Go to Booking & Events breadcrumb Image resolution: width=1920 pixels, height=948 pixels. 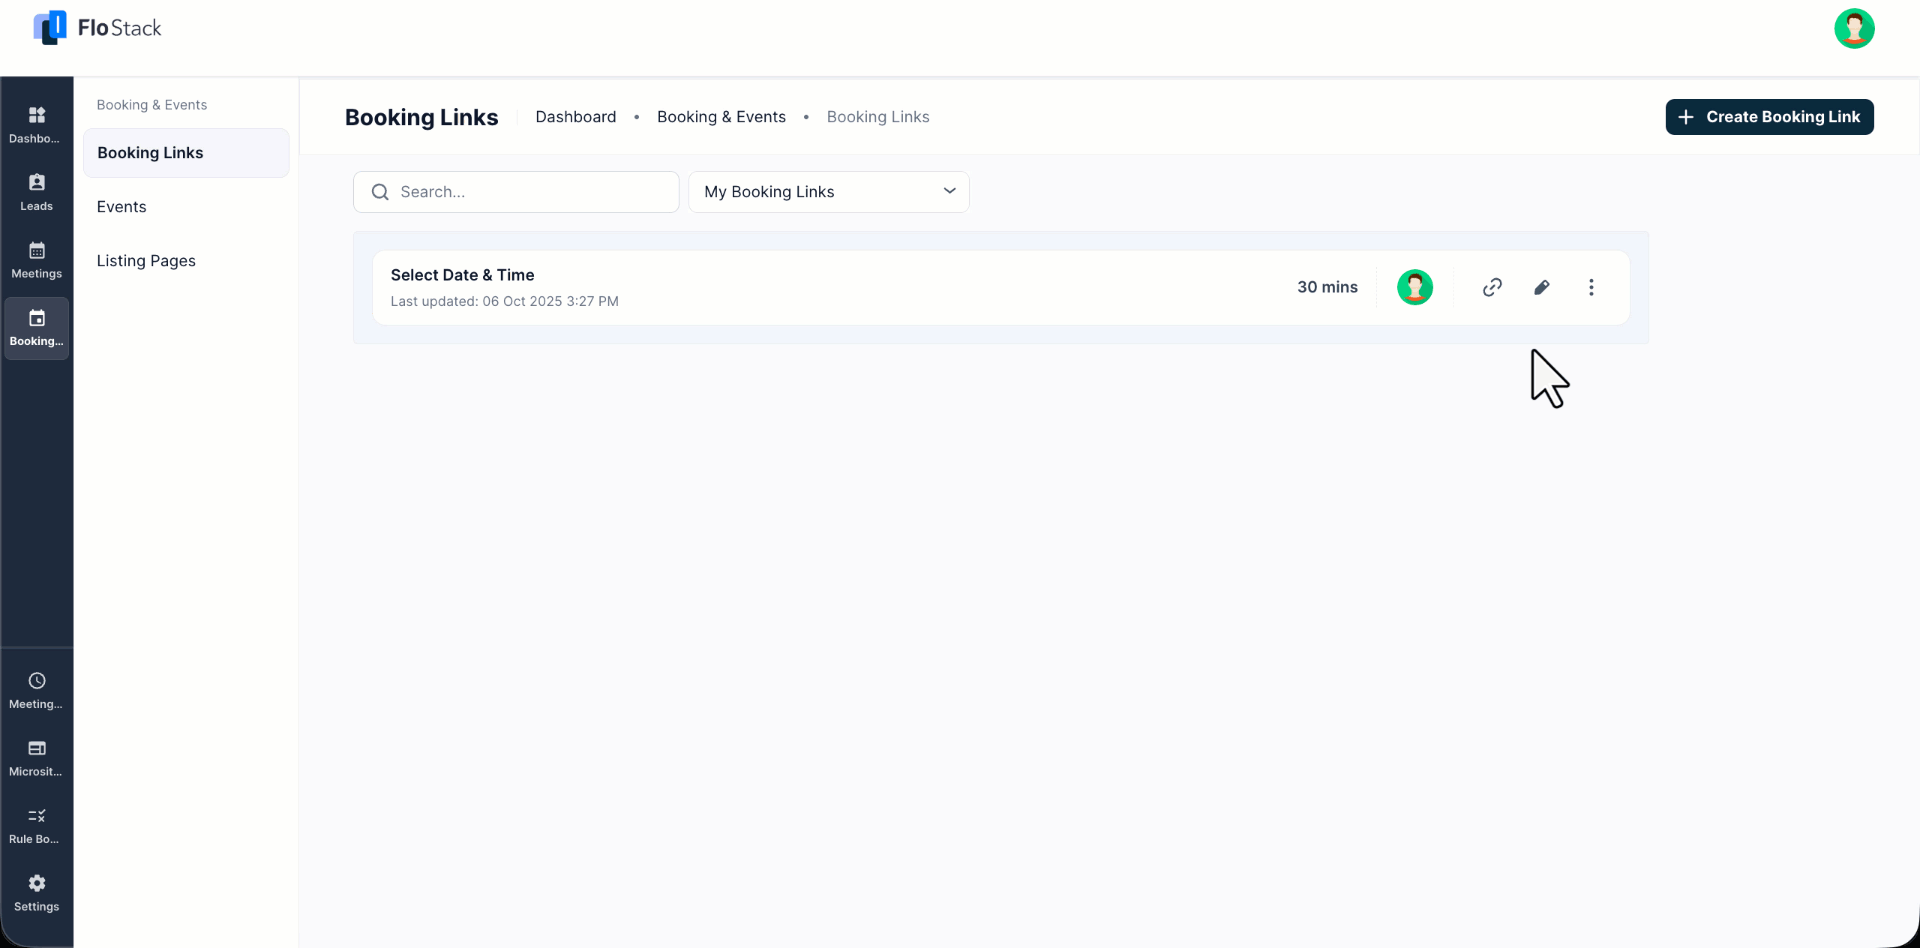coord(721,117)
